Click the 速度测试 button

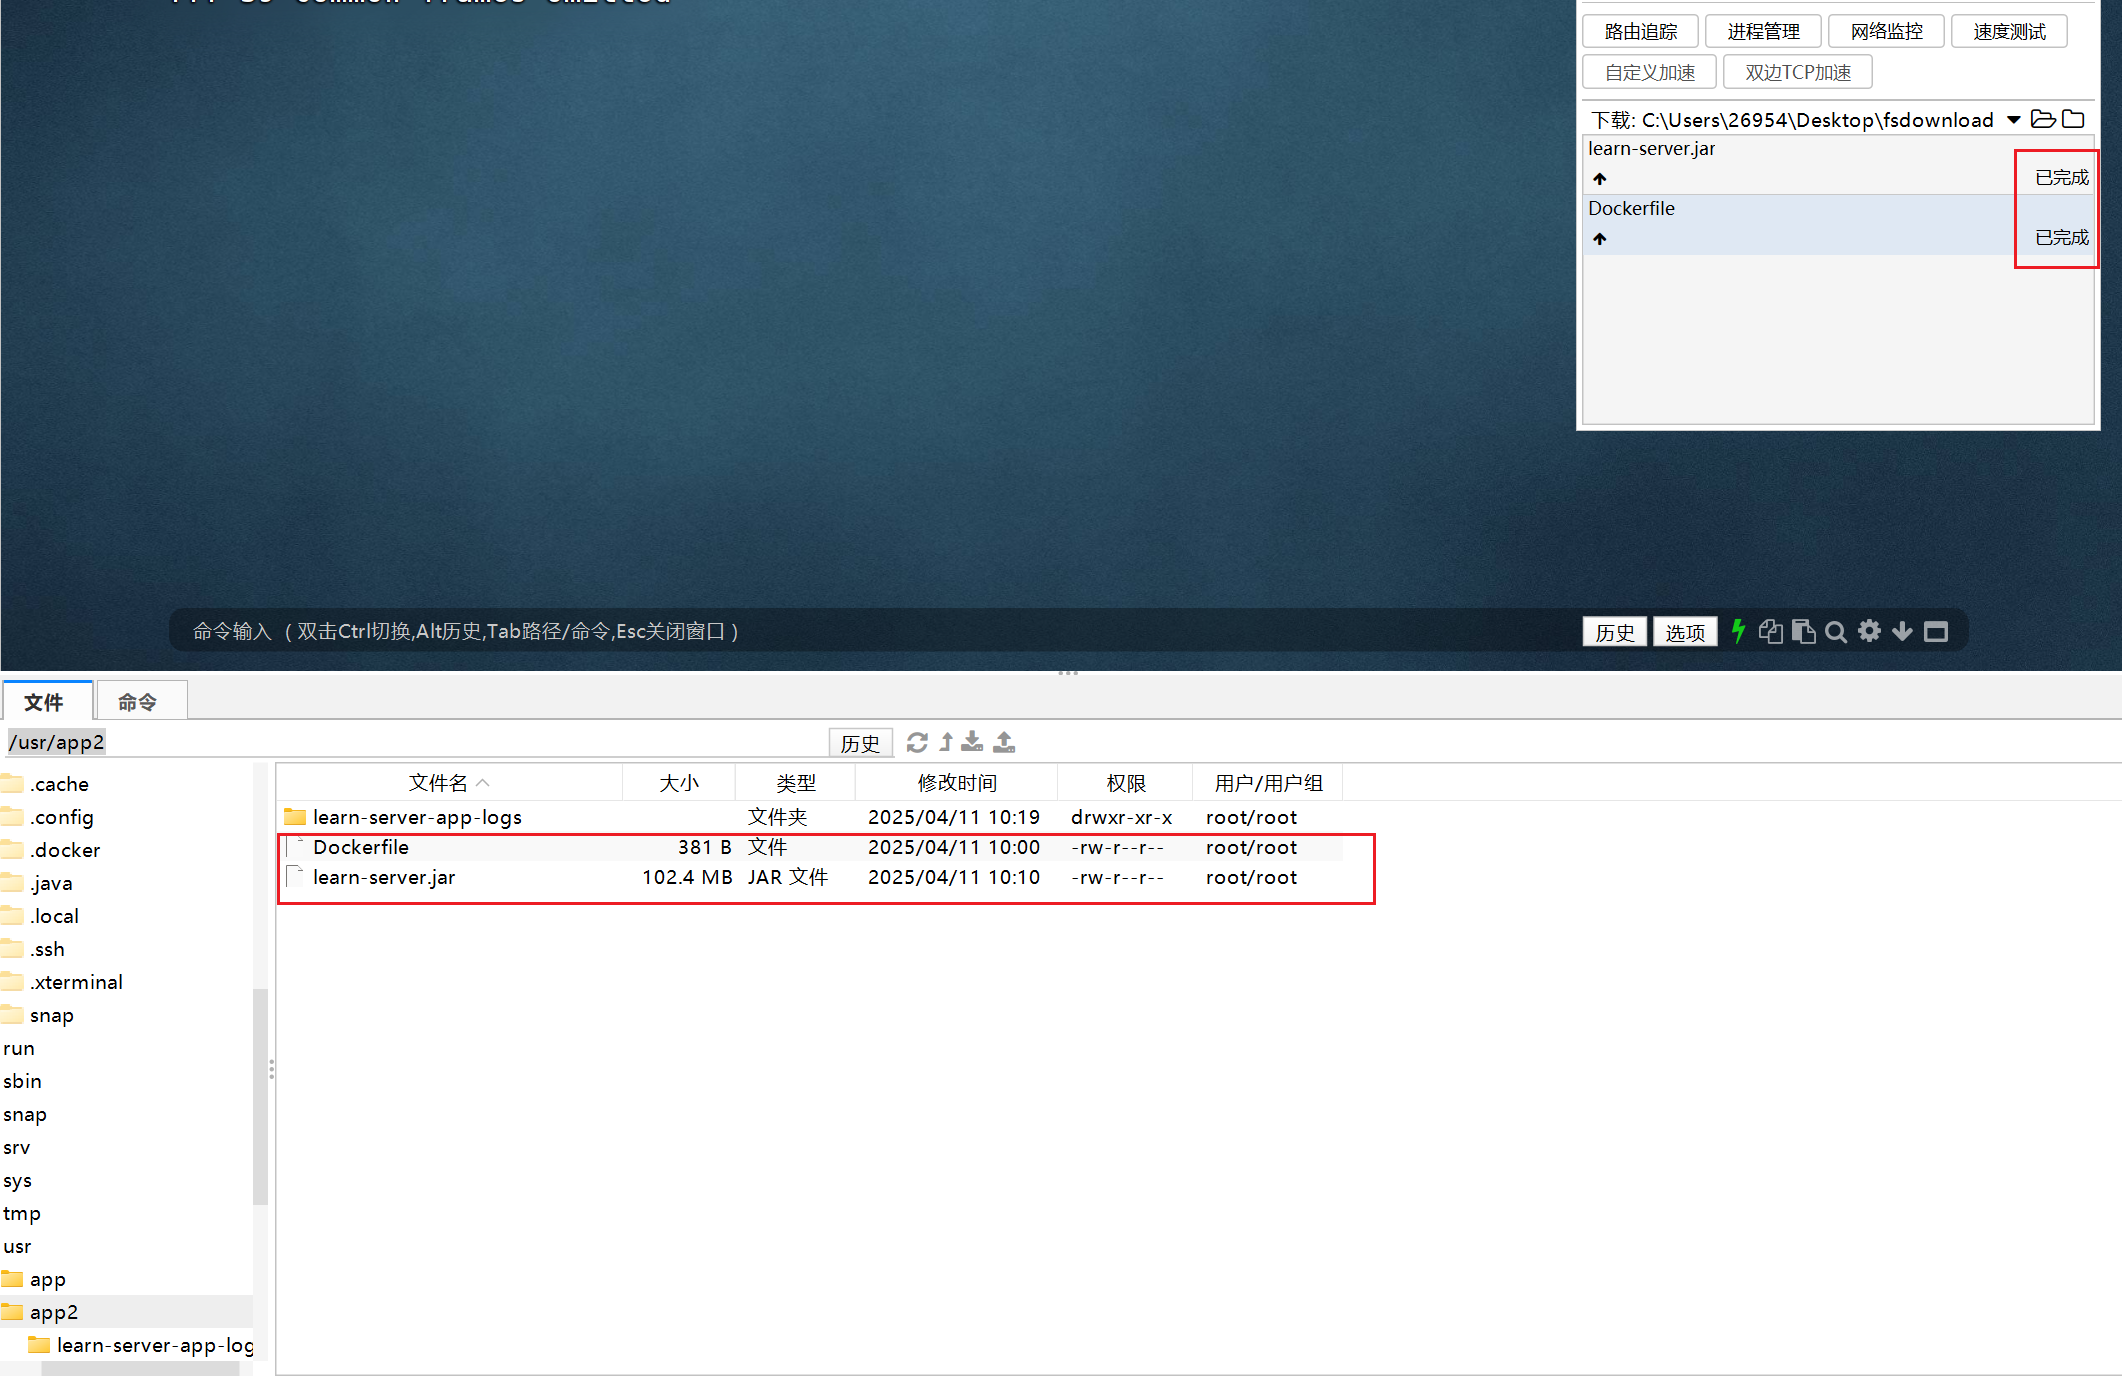[2008, 32]
